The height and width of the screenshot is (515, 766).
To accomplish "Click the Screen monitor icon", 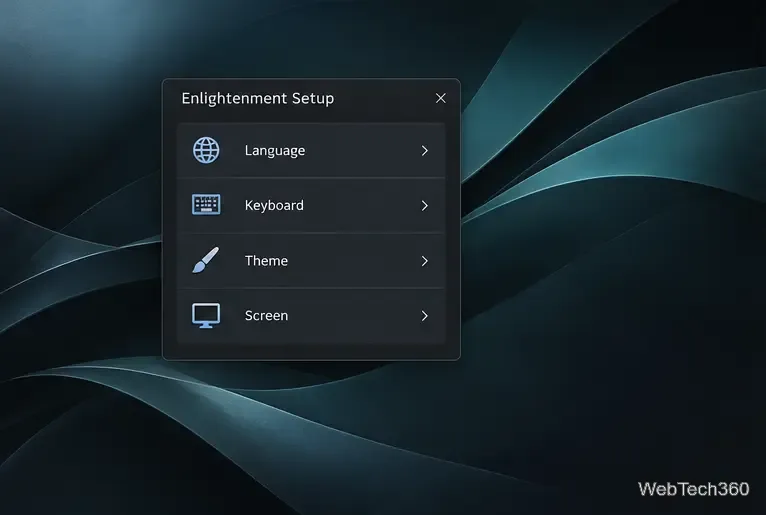I will click(x=206, y=316).
